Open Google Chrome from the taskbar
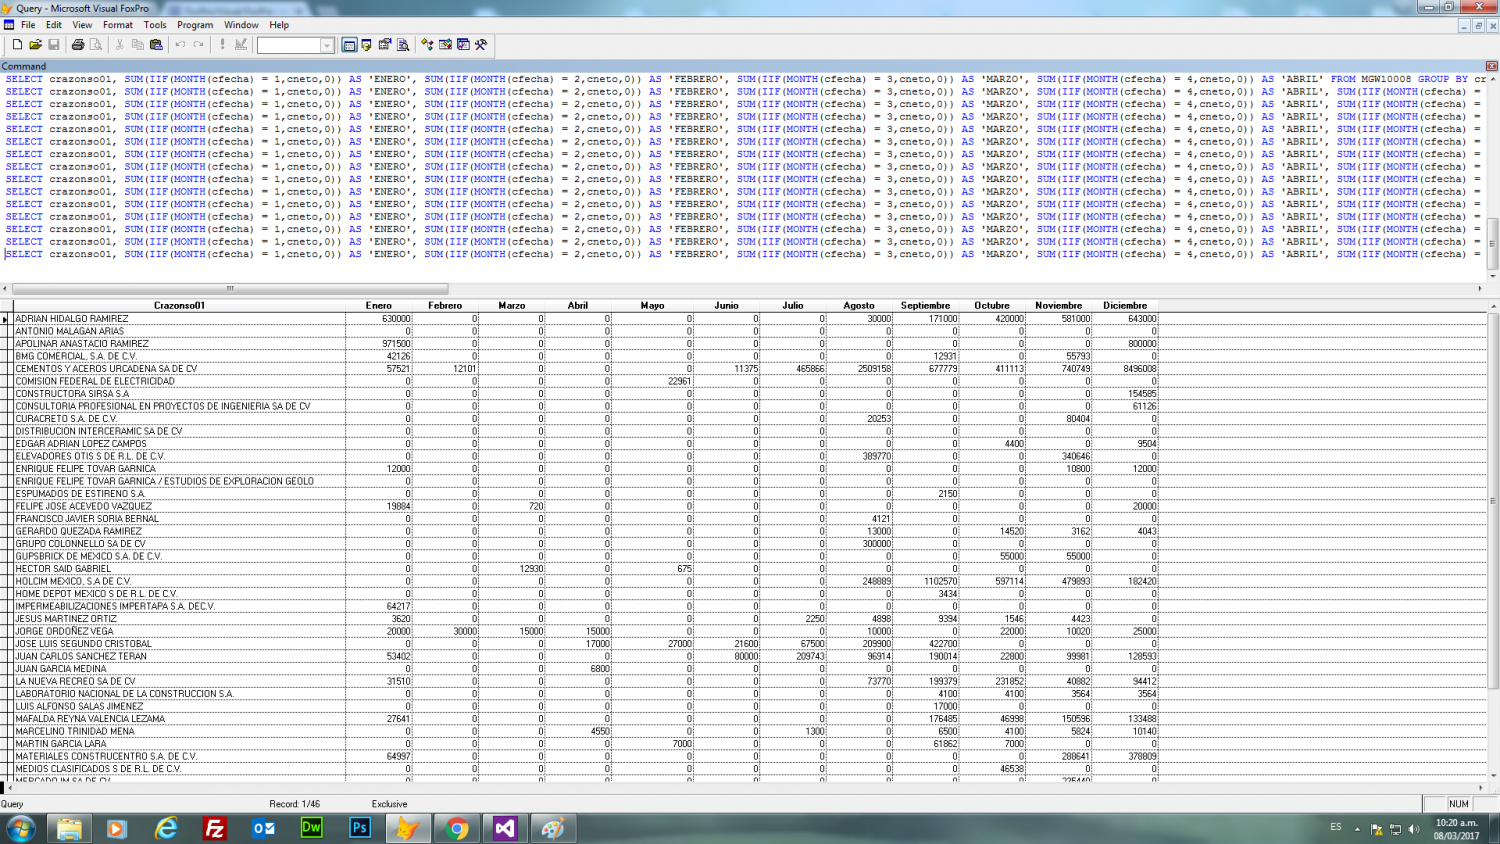Screen dimensions: 1500x844 pyautogui.click(x=457, y=828)
